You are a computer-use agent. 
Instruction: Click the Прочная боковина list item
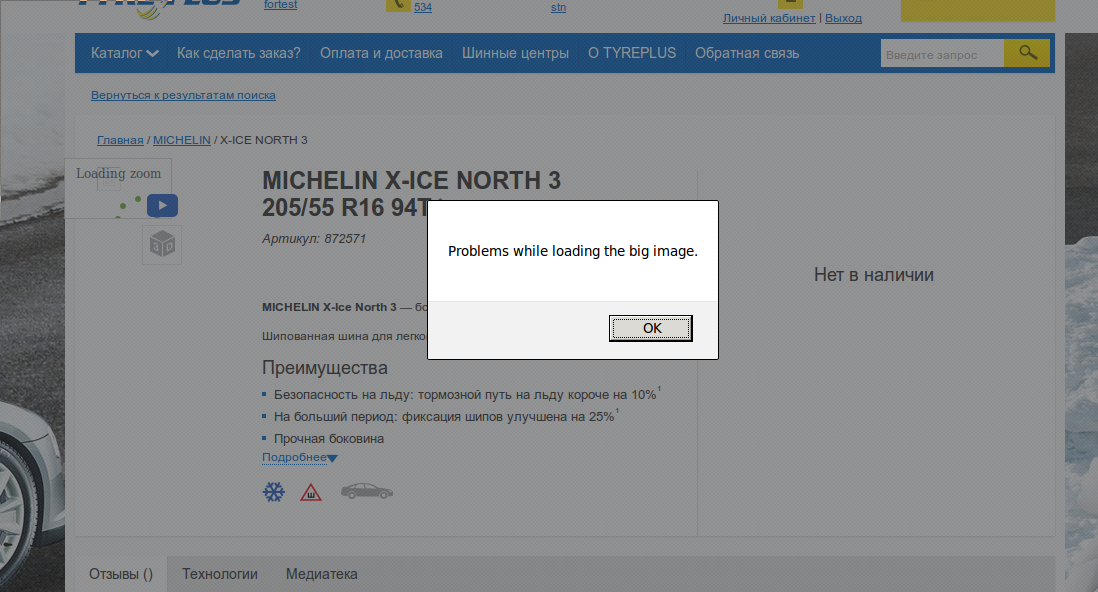point(328,439)
